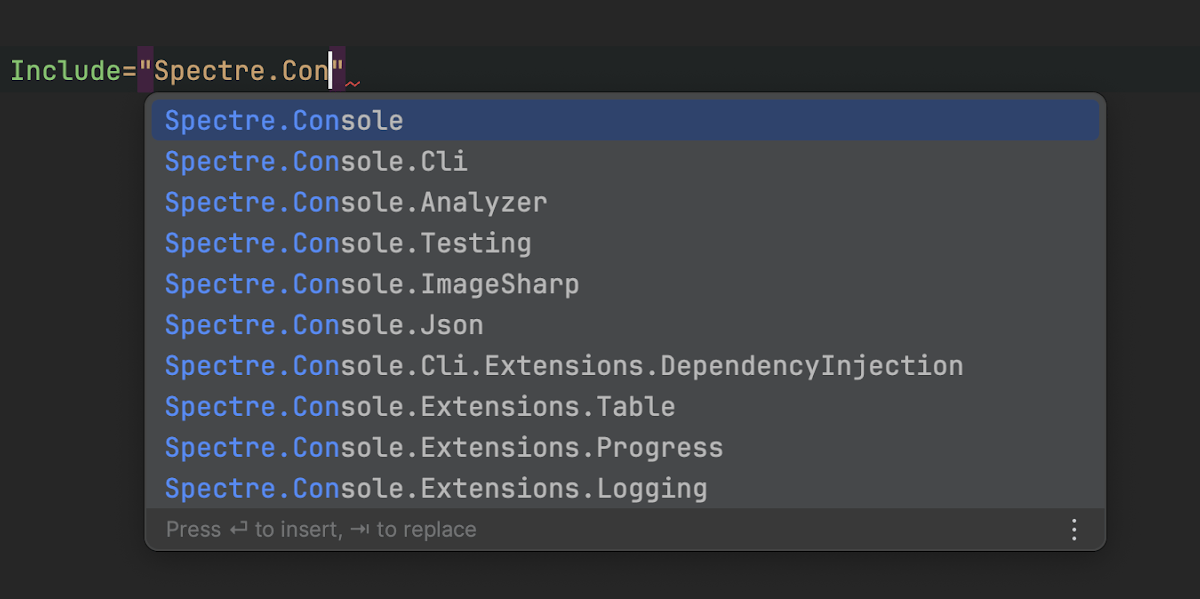
Task: Pick Spectre.Console.Extensions.Table from the list
Action: pos(420,408)
